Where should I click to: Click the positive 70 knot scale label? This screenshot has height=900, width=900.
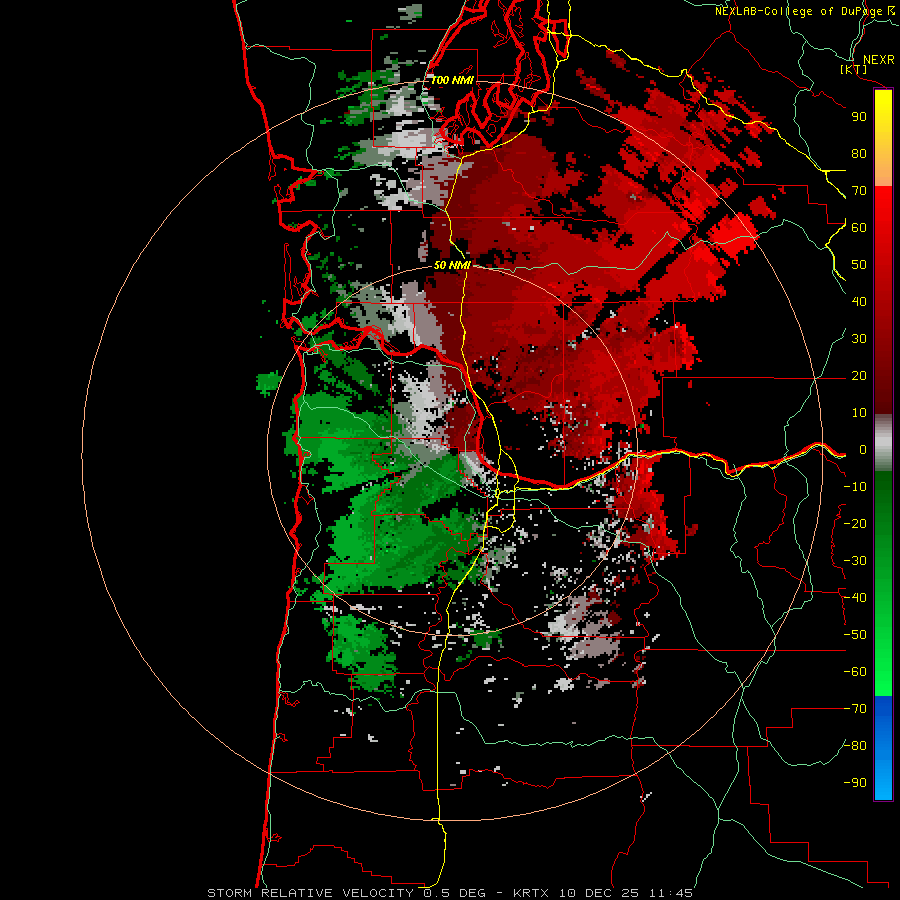coord(859,191)
